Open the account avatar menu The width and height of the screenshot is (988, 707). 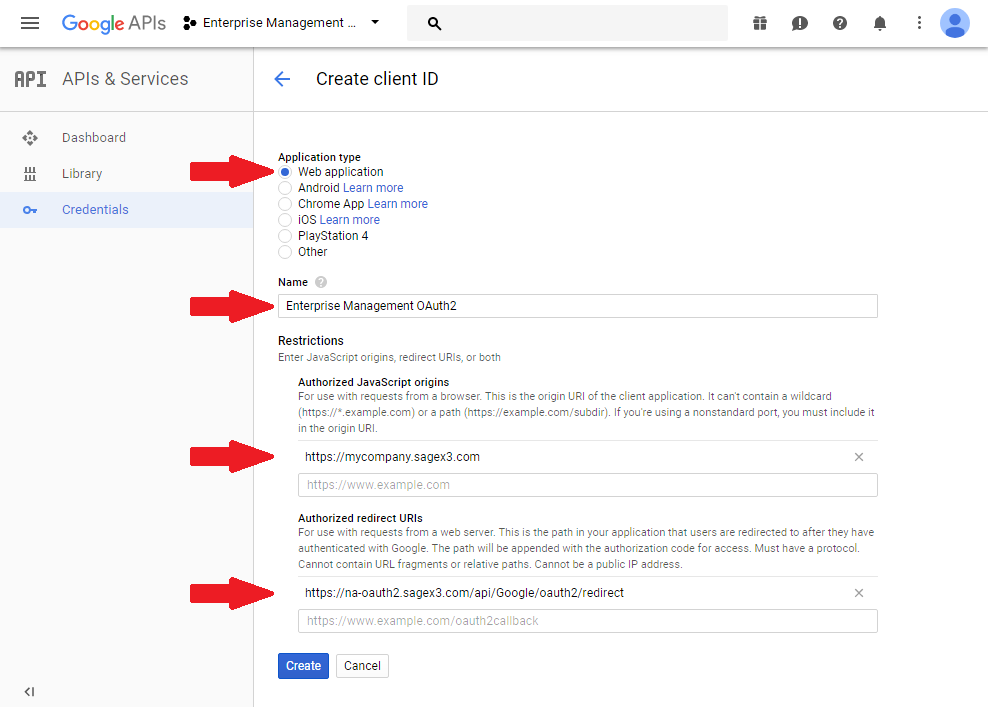coord(955,22)
